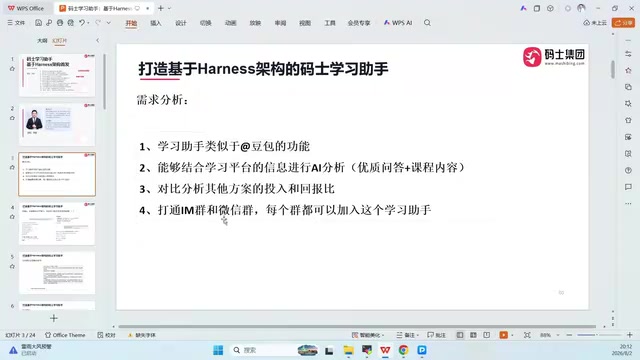Image resolution: width=640 pixels, height=360 pixels.
Task: Click the WPS AI icon in title bar
Action: click(x=523, y=8)
